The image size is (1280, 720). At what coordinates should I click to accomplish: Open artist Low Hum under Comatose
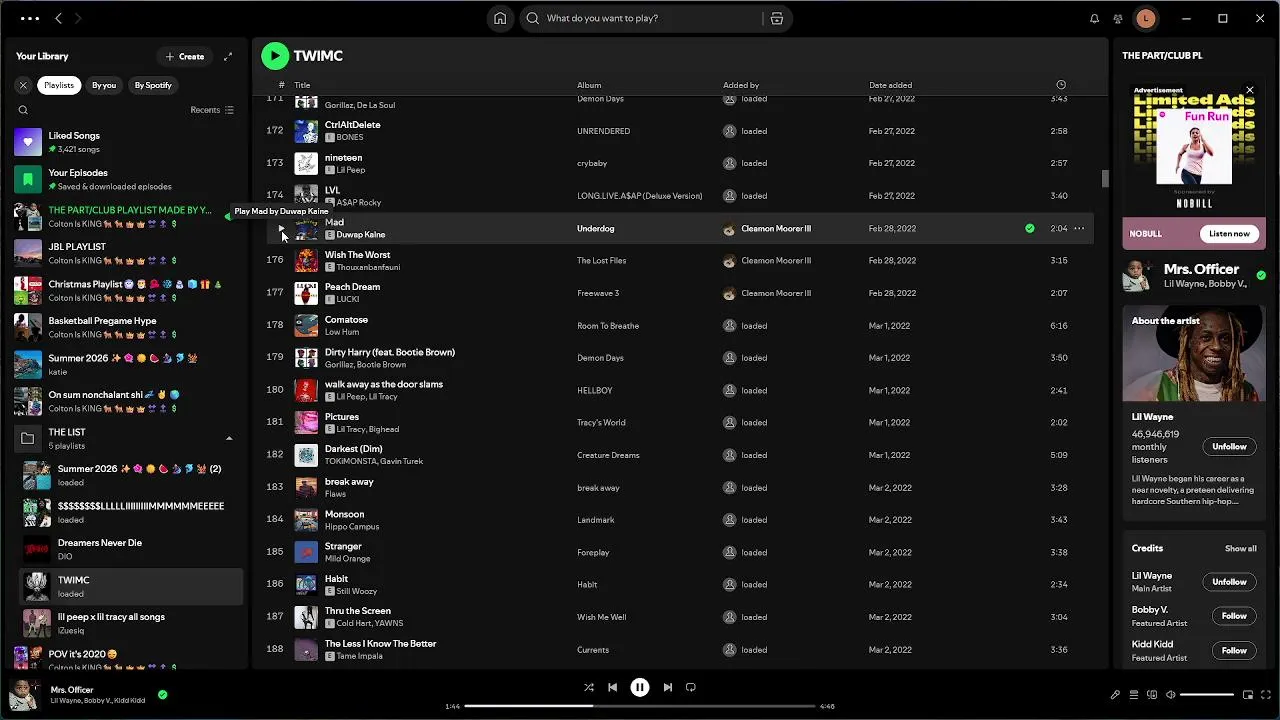click(x=342, y=332)
